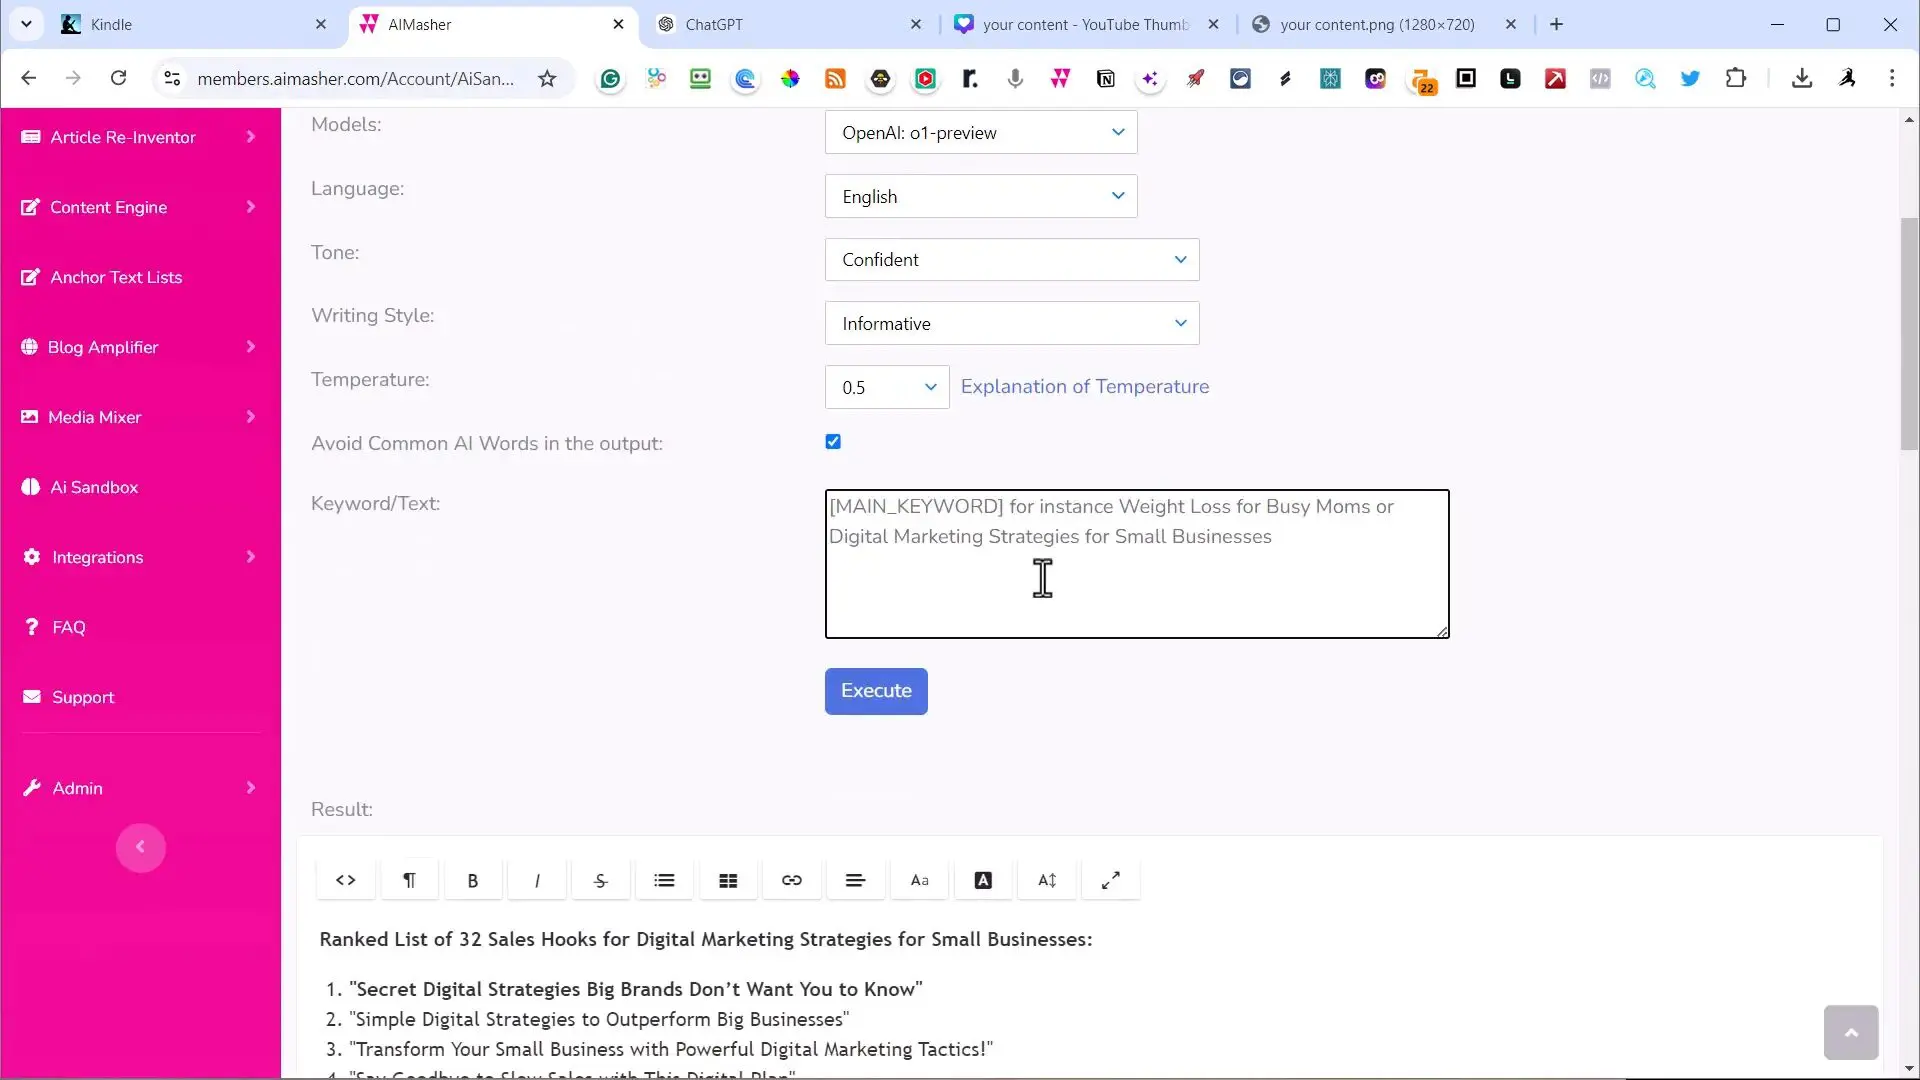Click into the Keyword/Text textarea
This screenshot has width=1920, height=1080.
click(x=1137, y=564)
